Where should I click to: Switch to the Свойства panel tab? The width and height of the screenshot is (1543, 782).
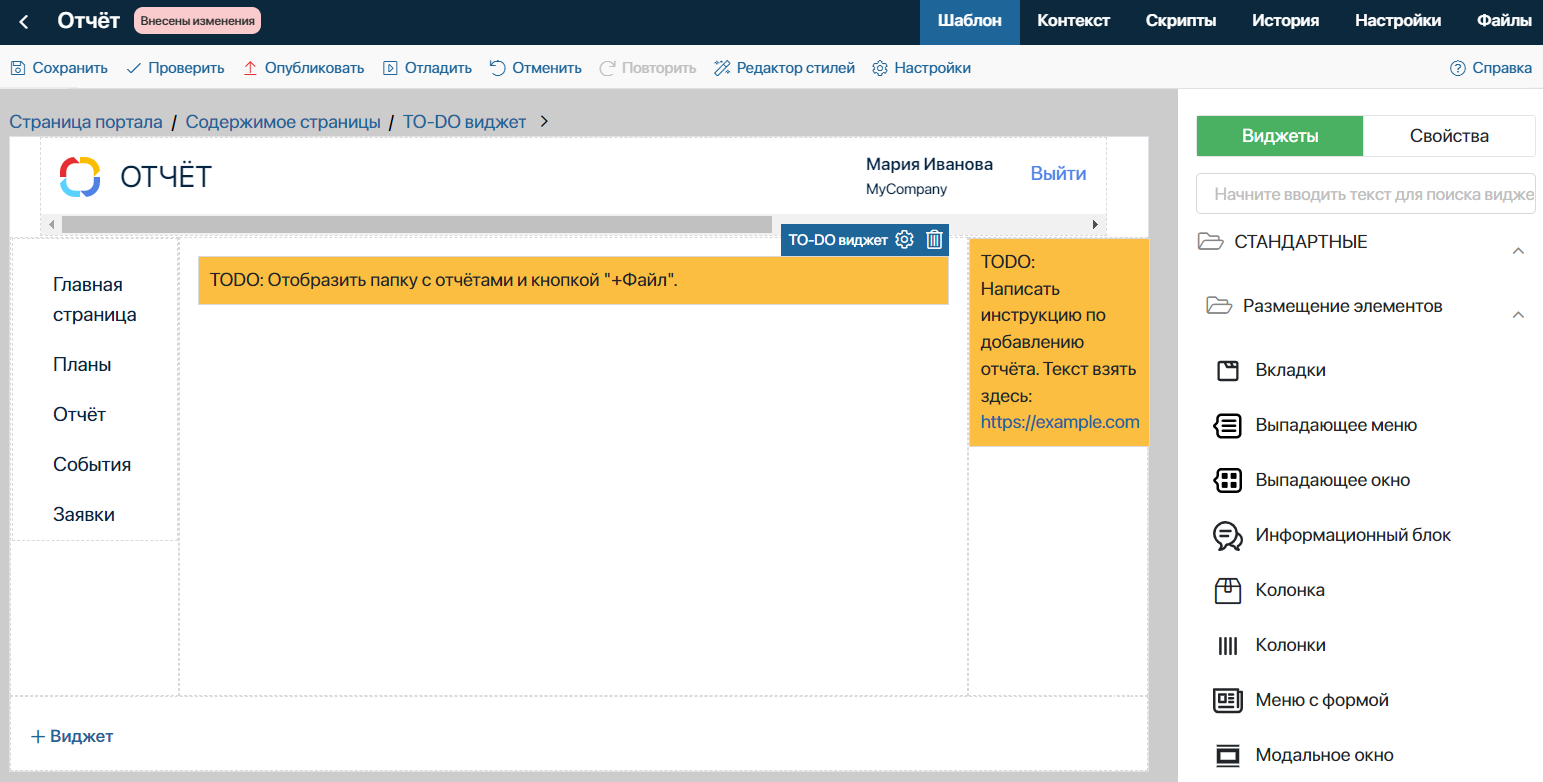(1449, 136)
